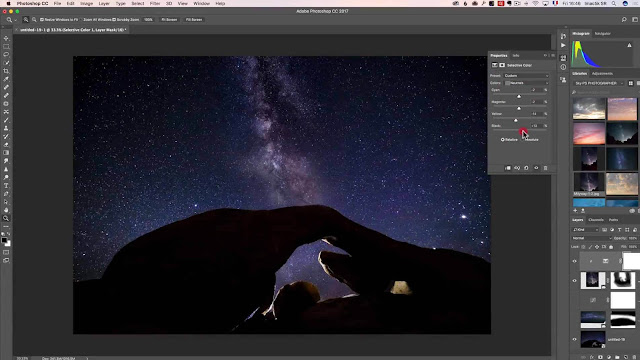Switch to the Channels tab
The height and width of the screenshot is (360, 640).
coord(596,220)
